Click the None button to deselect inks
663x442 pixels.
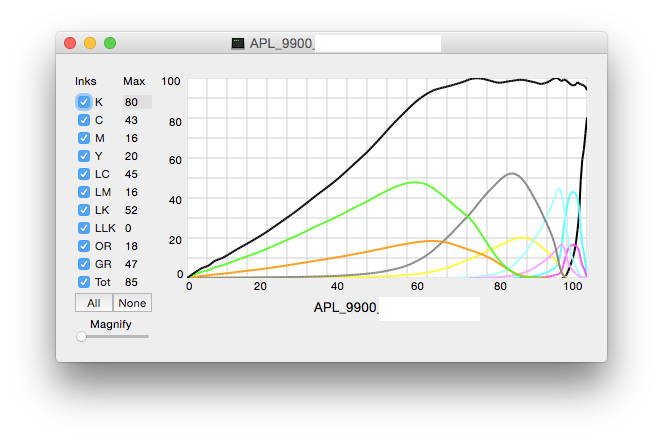(x=132, y=303)
